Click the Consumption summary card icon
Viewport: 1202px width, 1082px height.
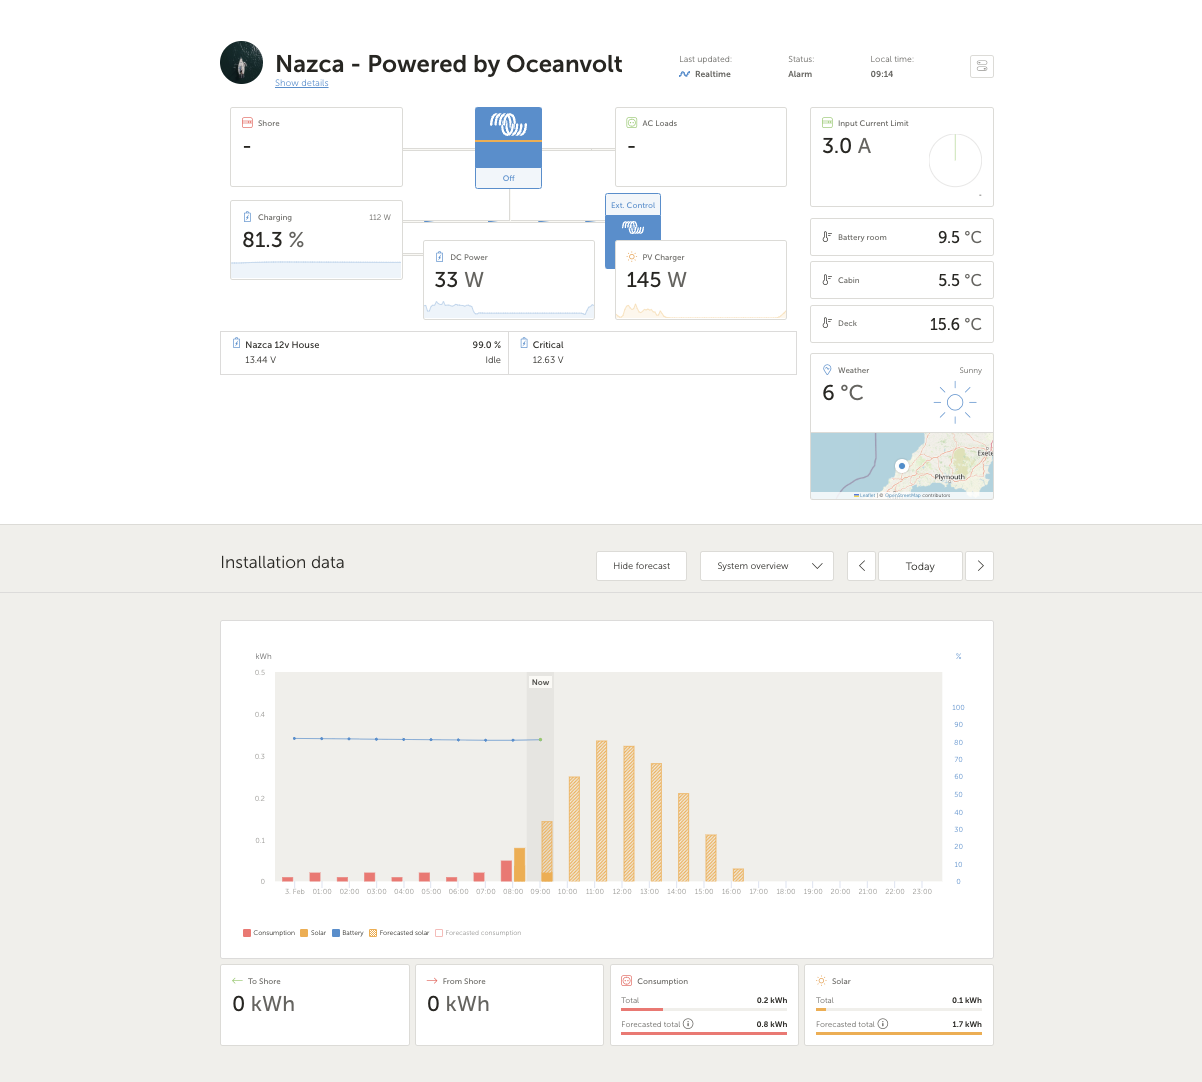[627, 981]
